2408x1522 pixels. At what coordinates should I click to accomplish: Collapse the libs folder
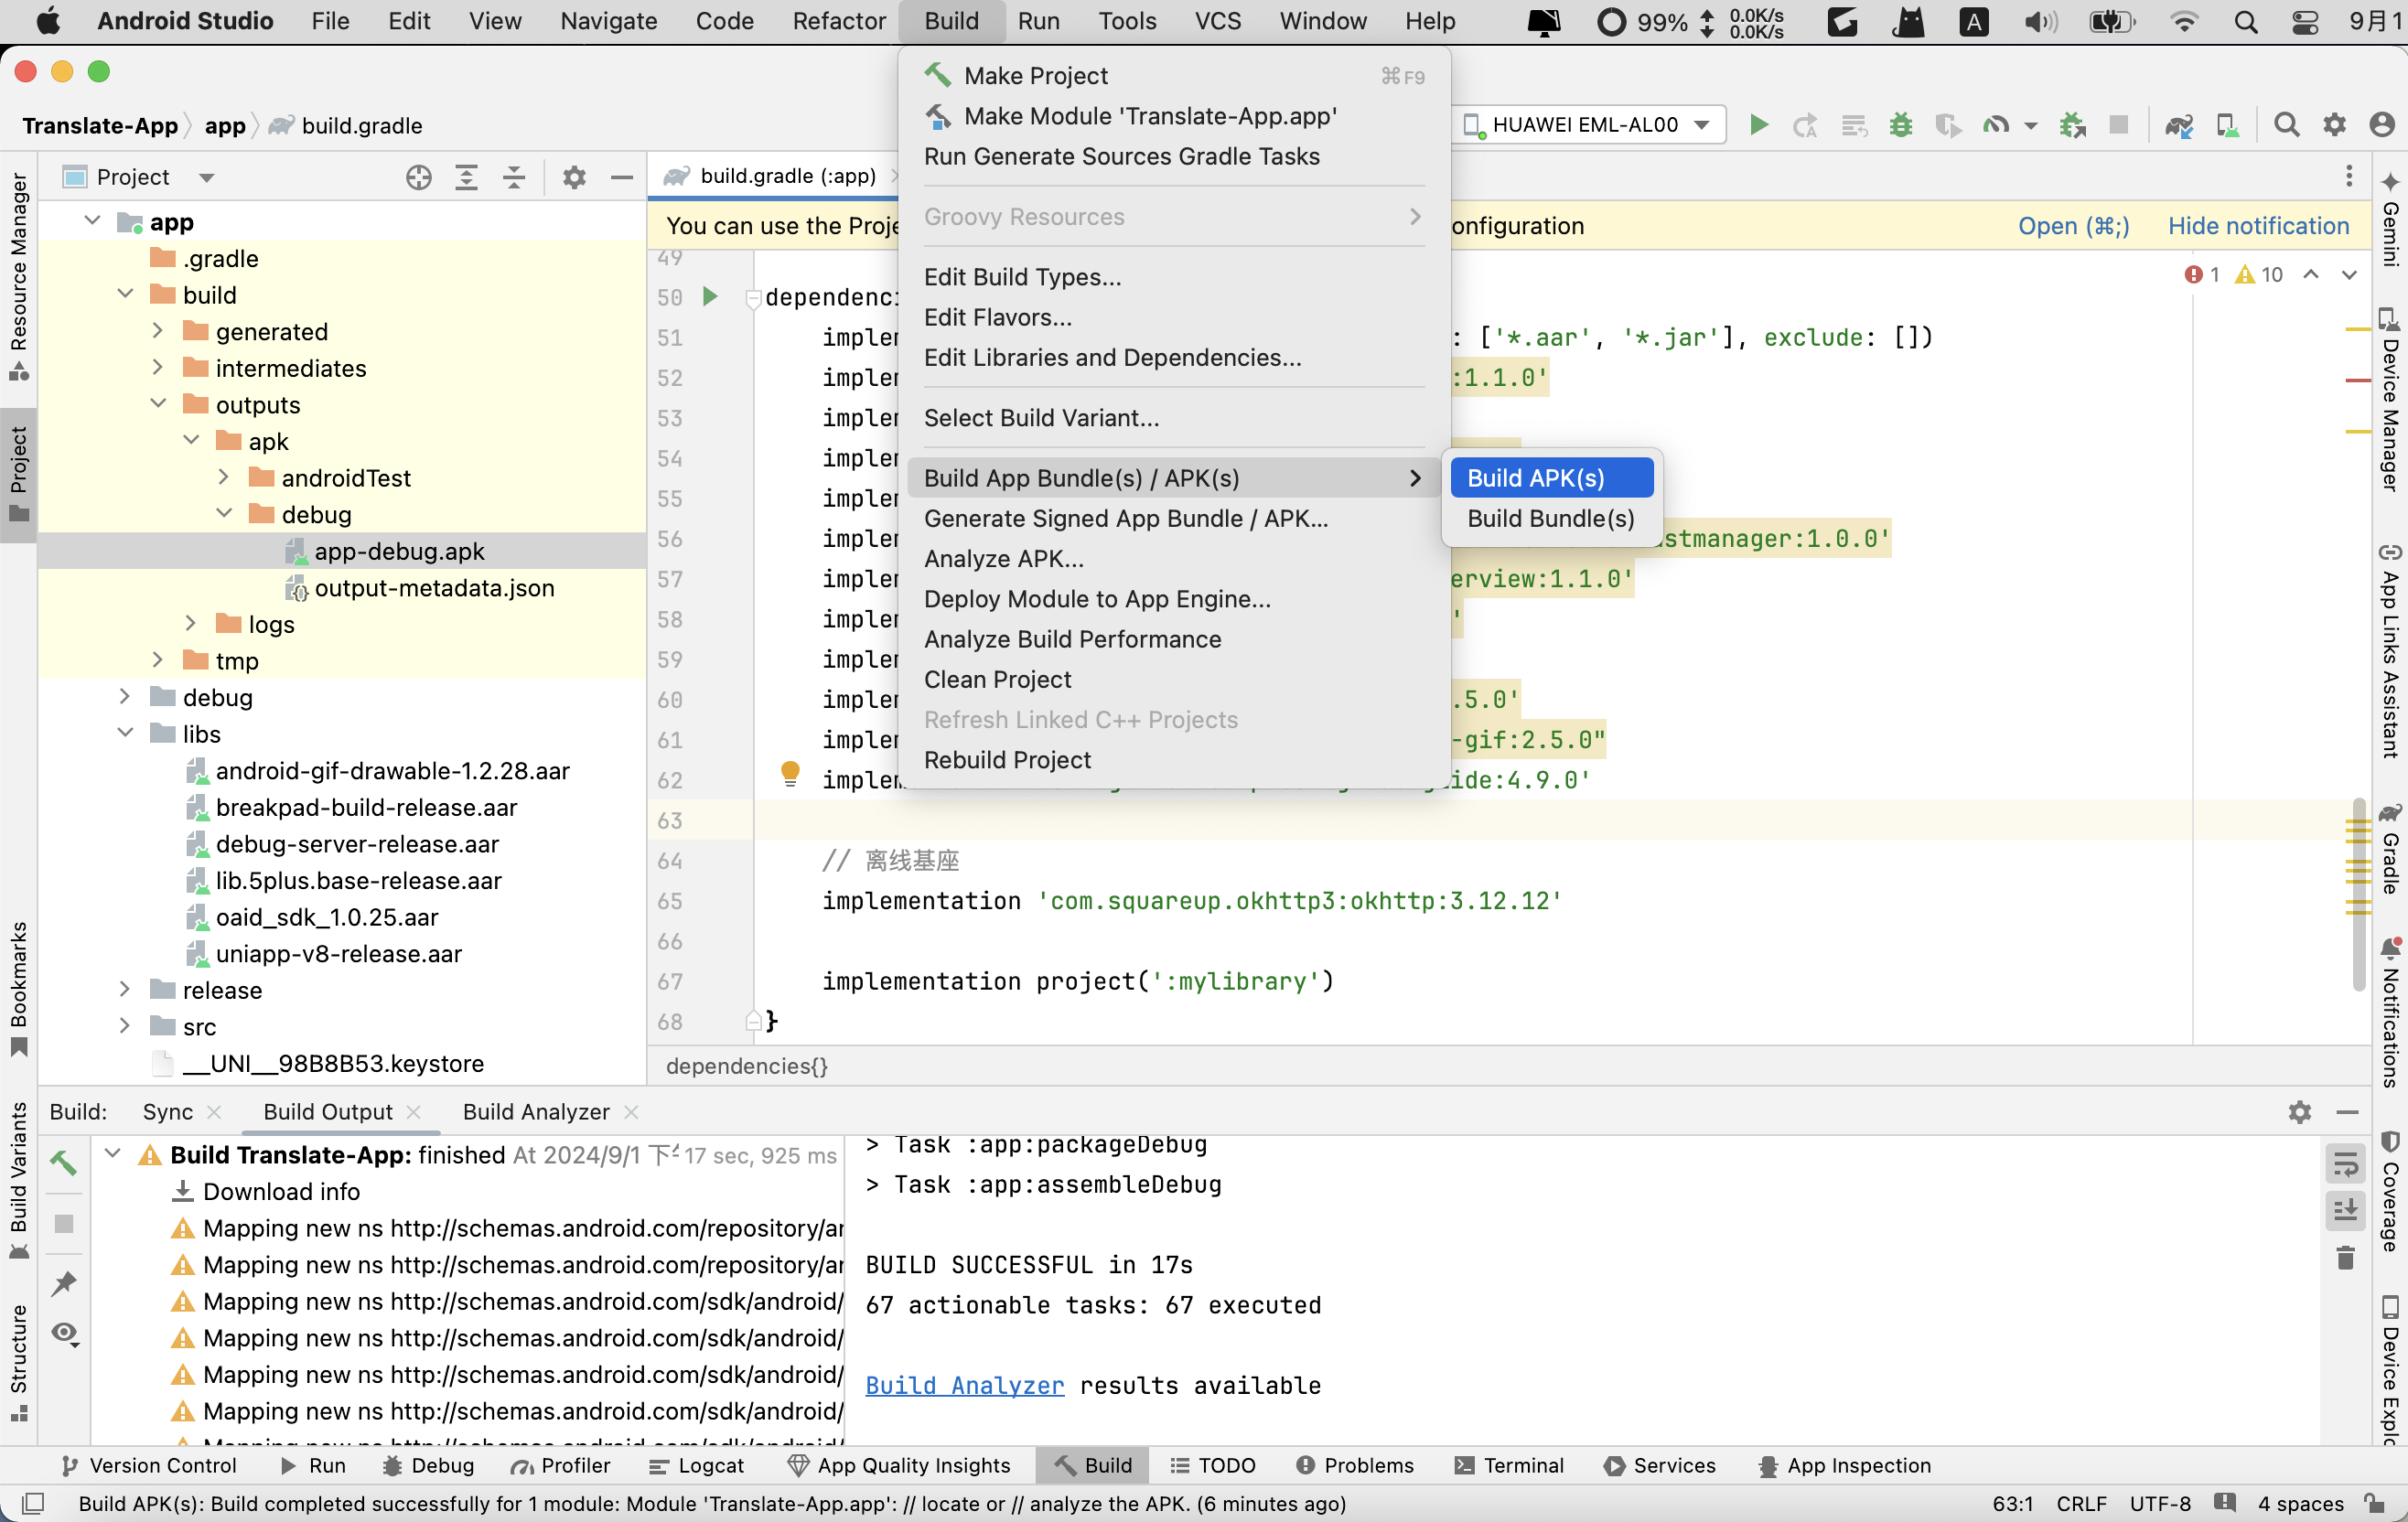[125, 733]
